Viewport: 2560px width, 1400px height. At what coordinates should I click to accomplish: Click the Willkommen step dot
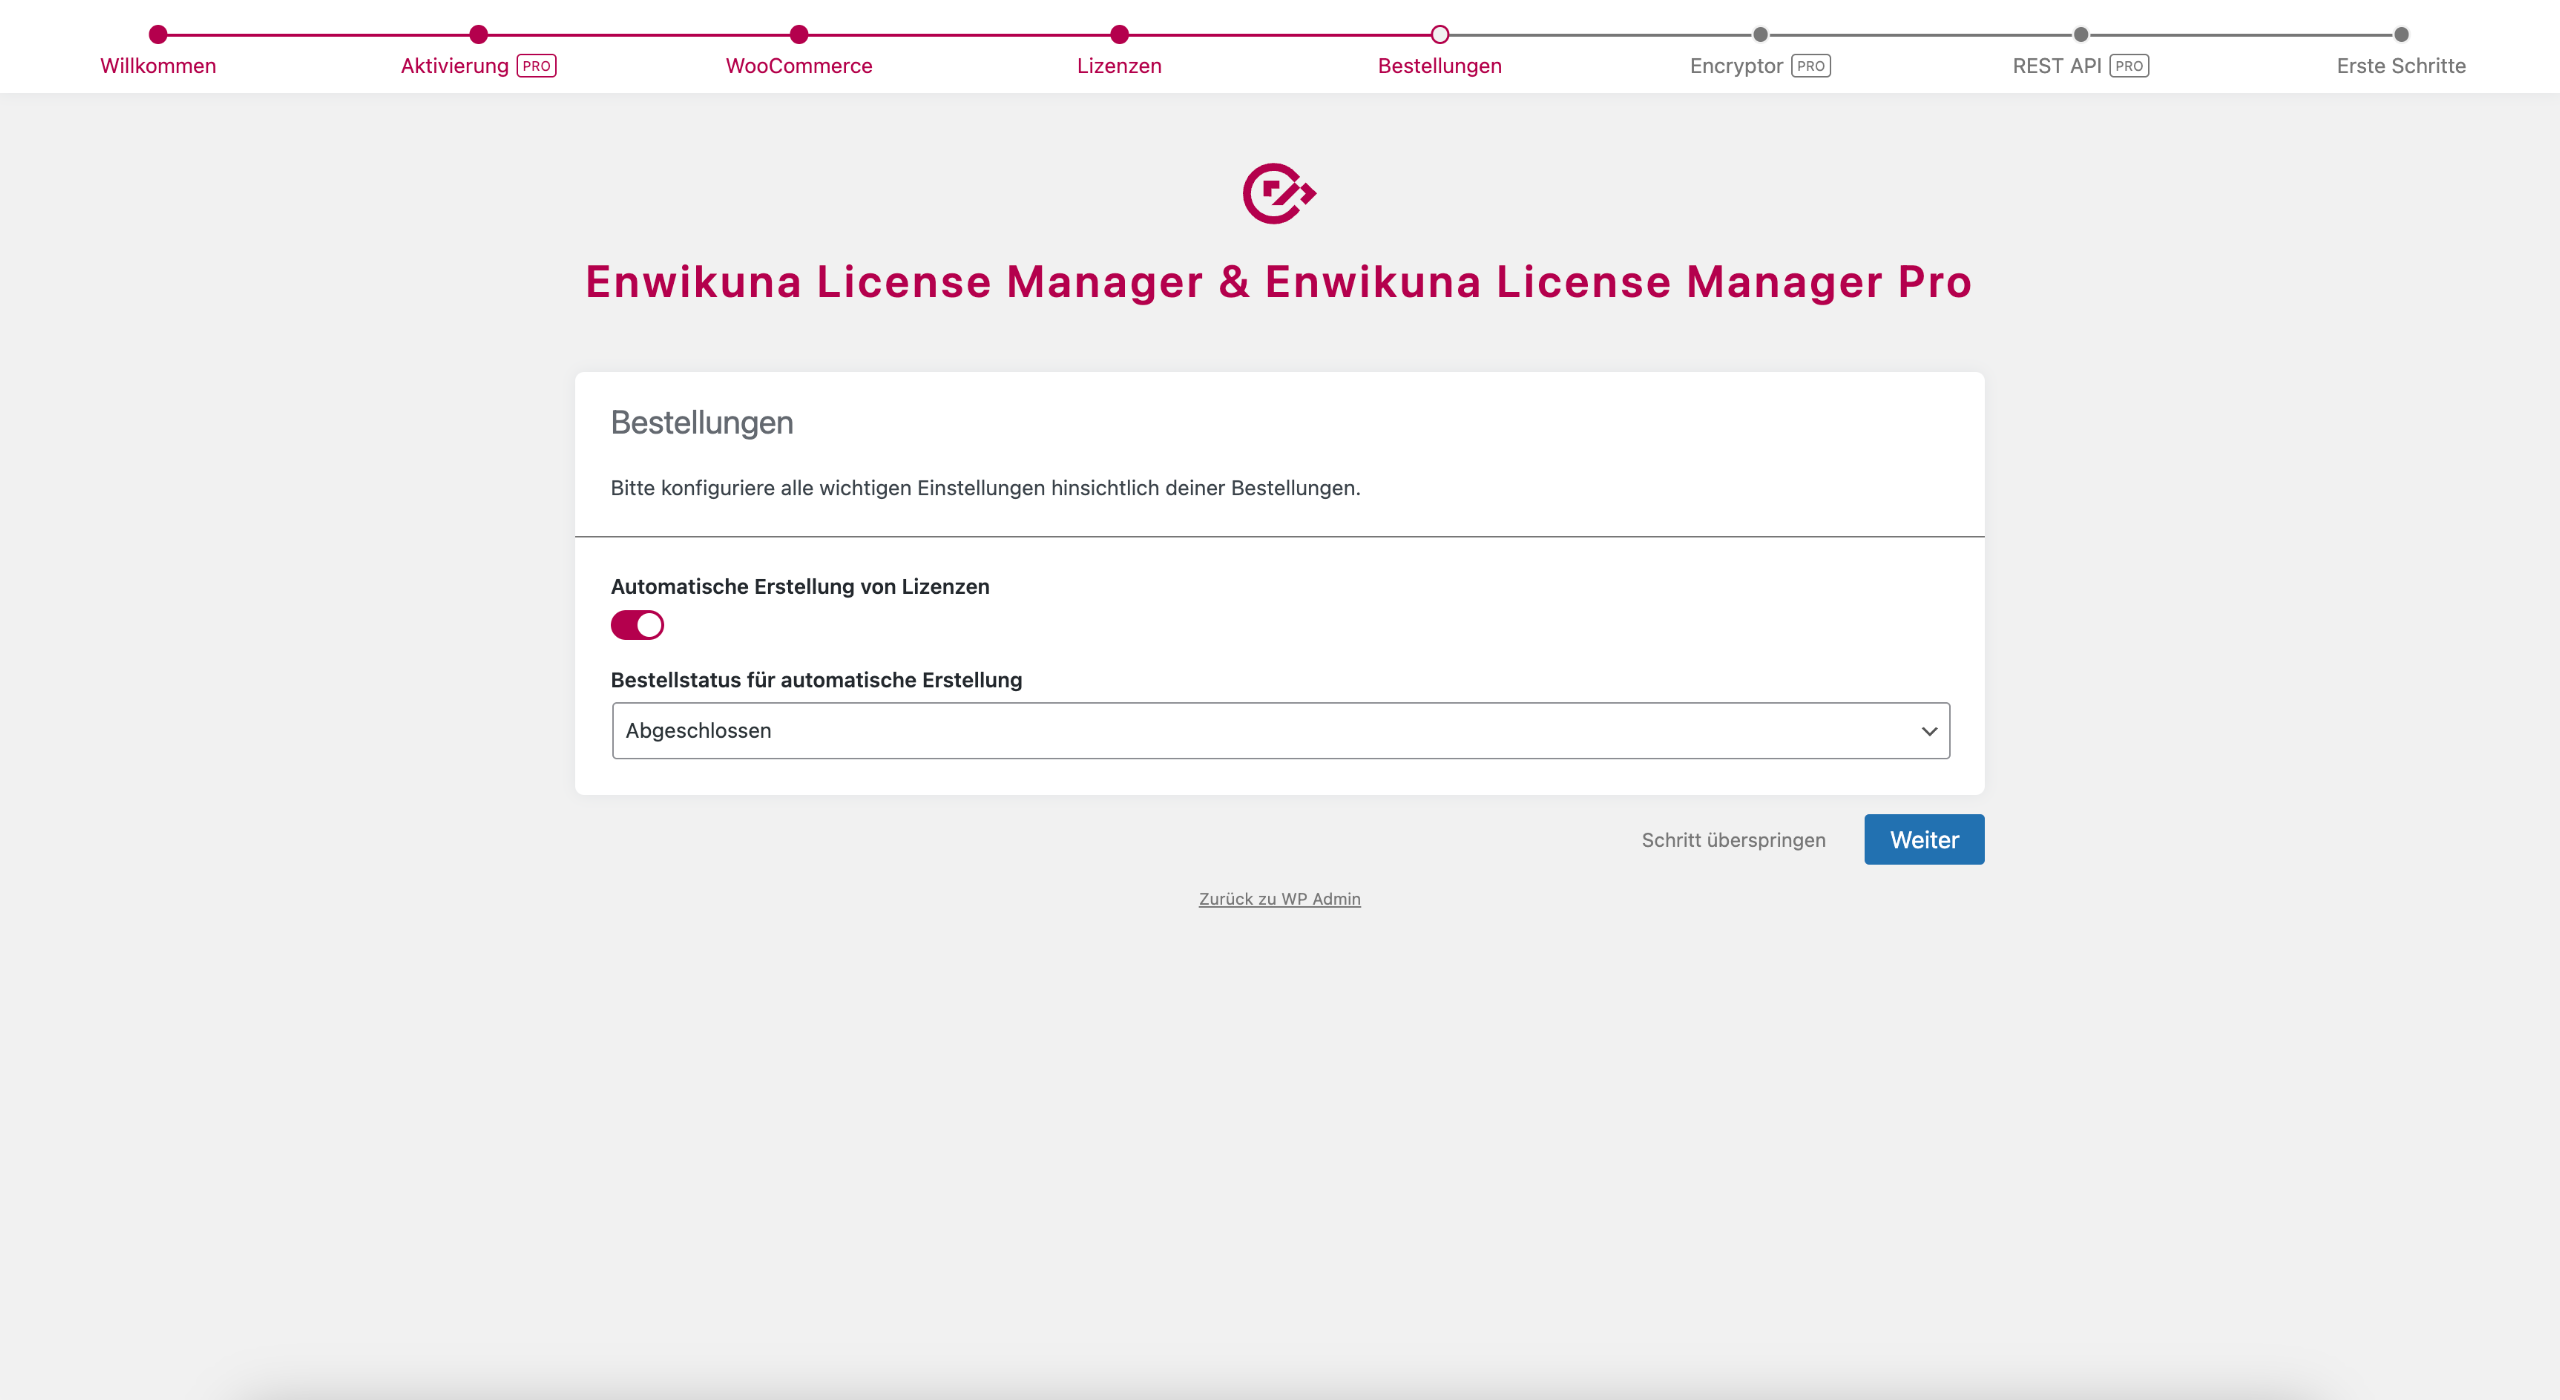tap(158, 35)
